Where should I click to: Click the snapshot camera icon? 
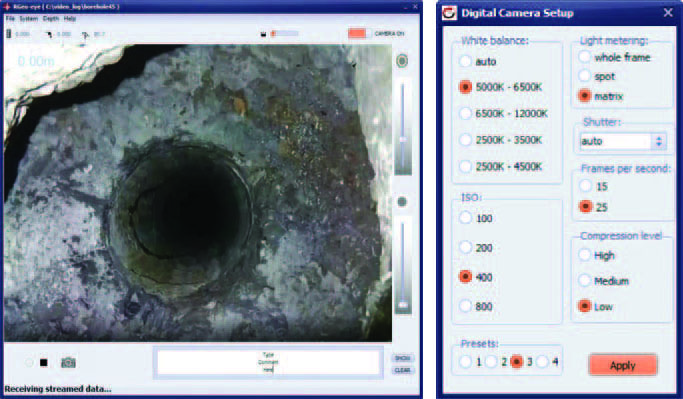click(68, 362)
